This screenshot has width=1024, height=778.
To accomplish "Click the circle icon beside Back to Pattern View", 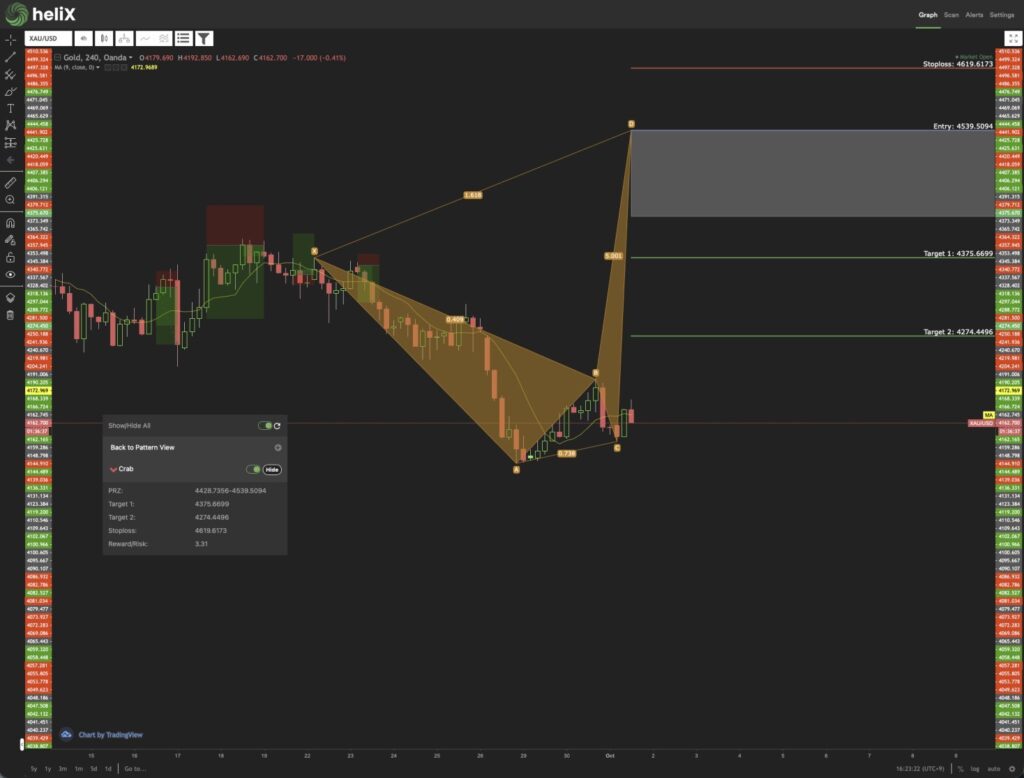I will (x=278, y=447).
